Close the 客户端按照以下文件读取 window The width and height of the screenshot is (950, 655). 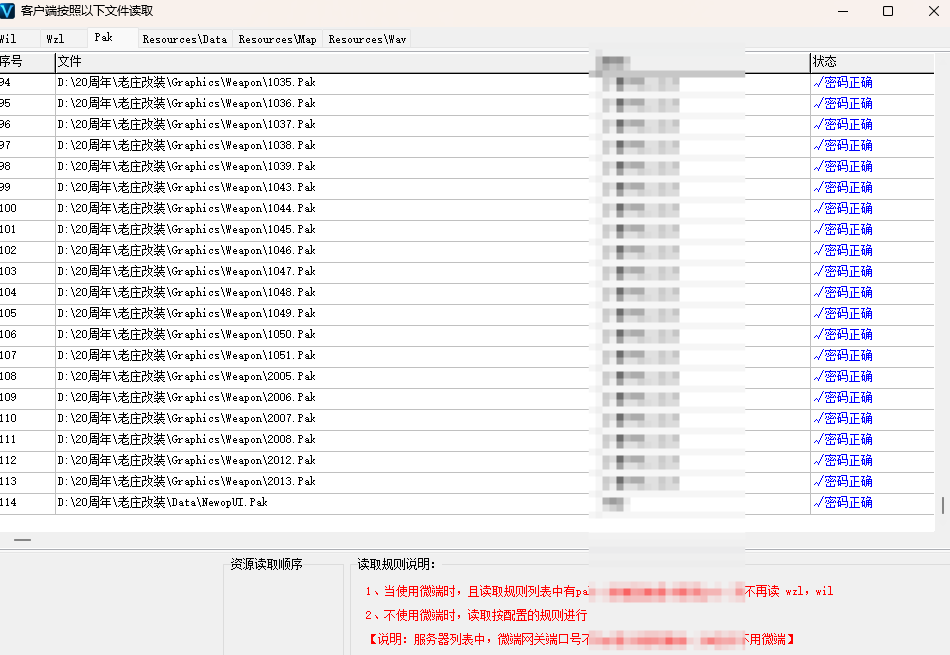(x=934, y=11)
